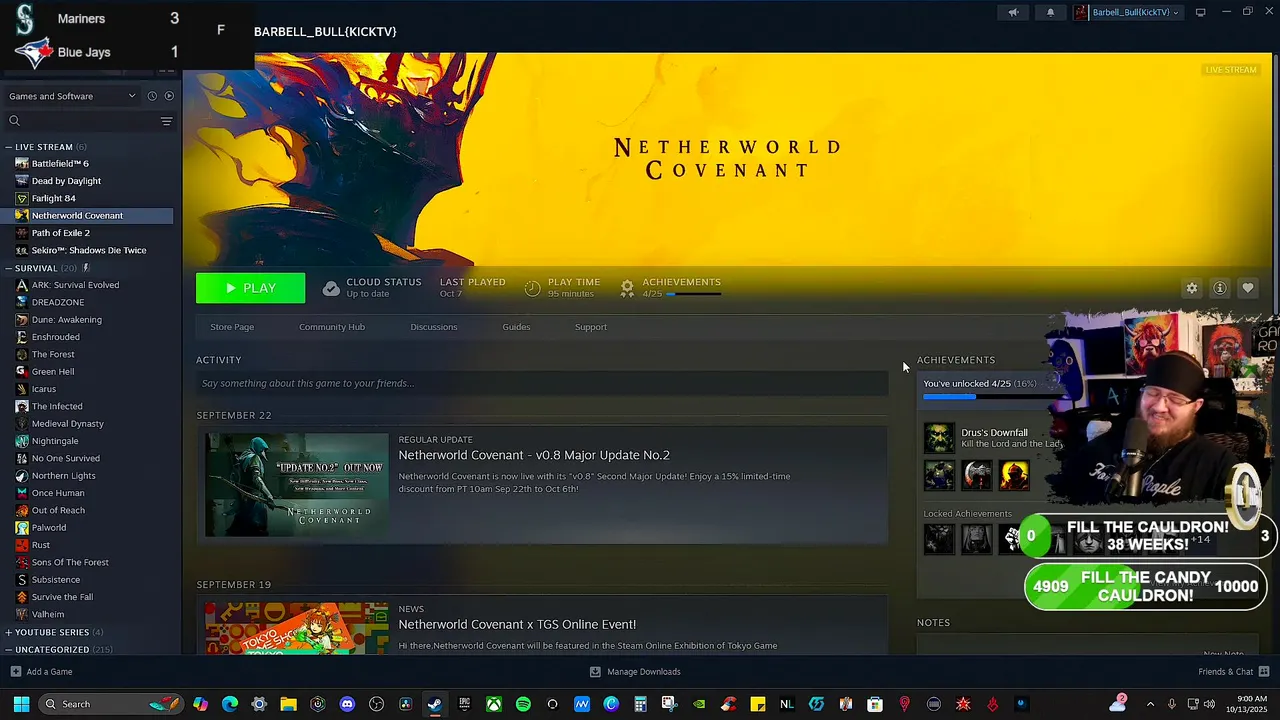Open the game settings gear icon

1192,288
